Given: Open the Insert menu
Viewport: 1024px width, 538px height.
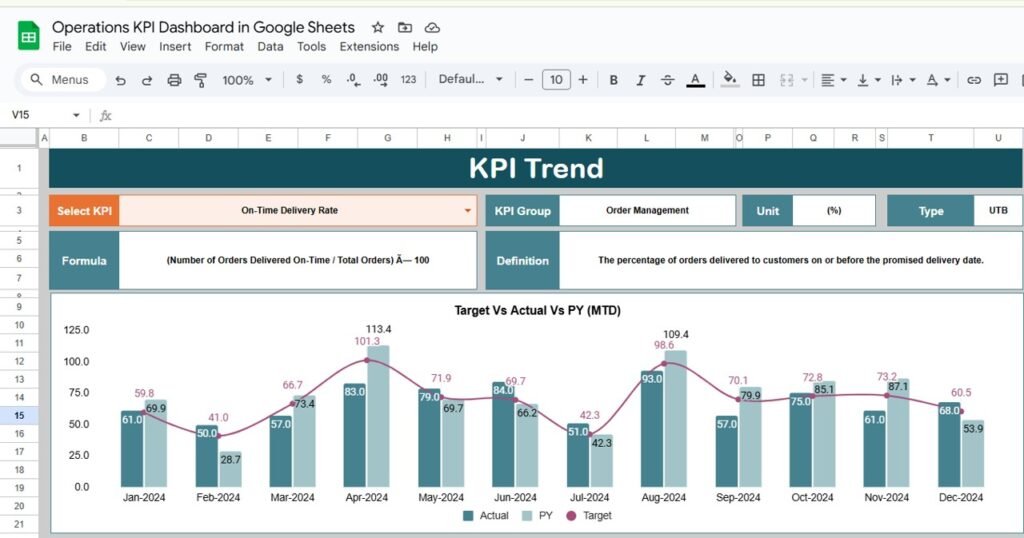Looking at the screenshot, I should pyautogui.click(x=175, y=46).
